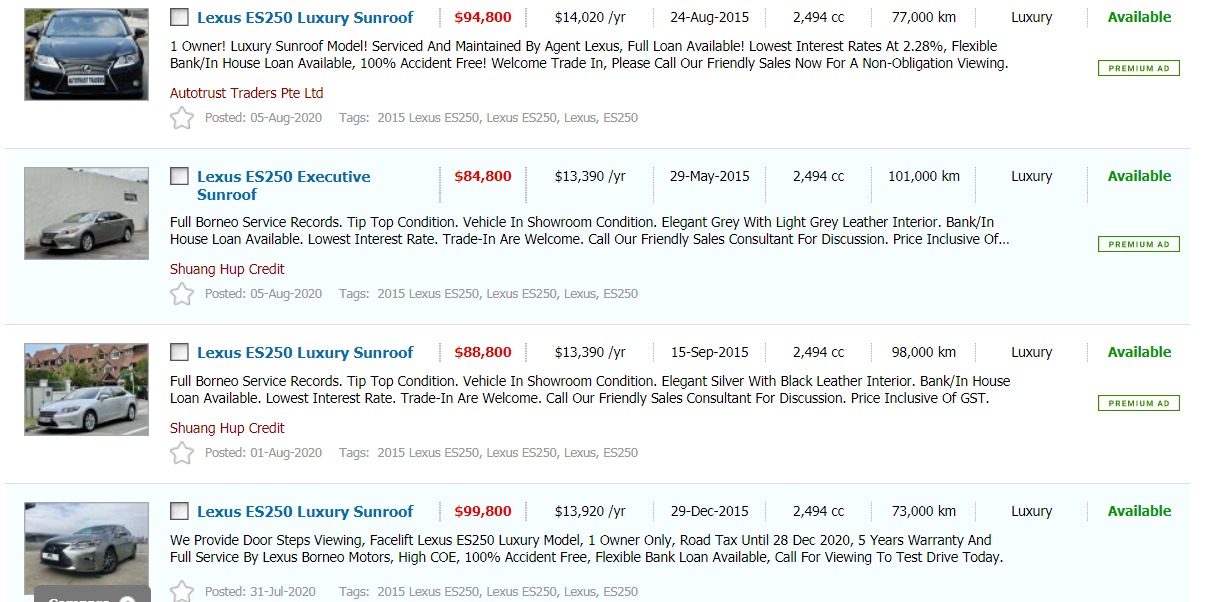This screenshot has width=1216, height=602.
Task: Click the favorite star on the $94,800 listing
Action: (181, 118)
